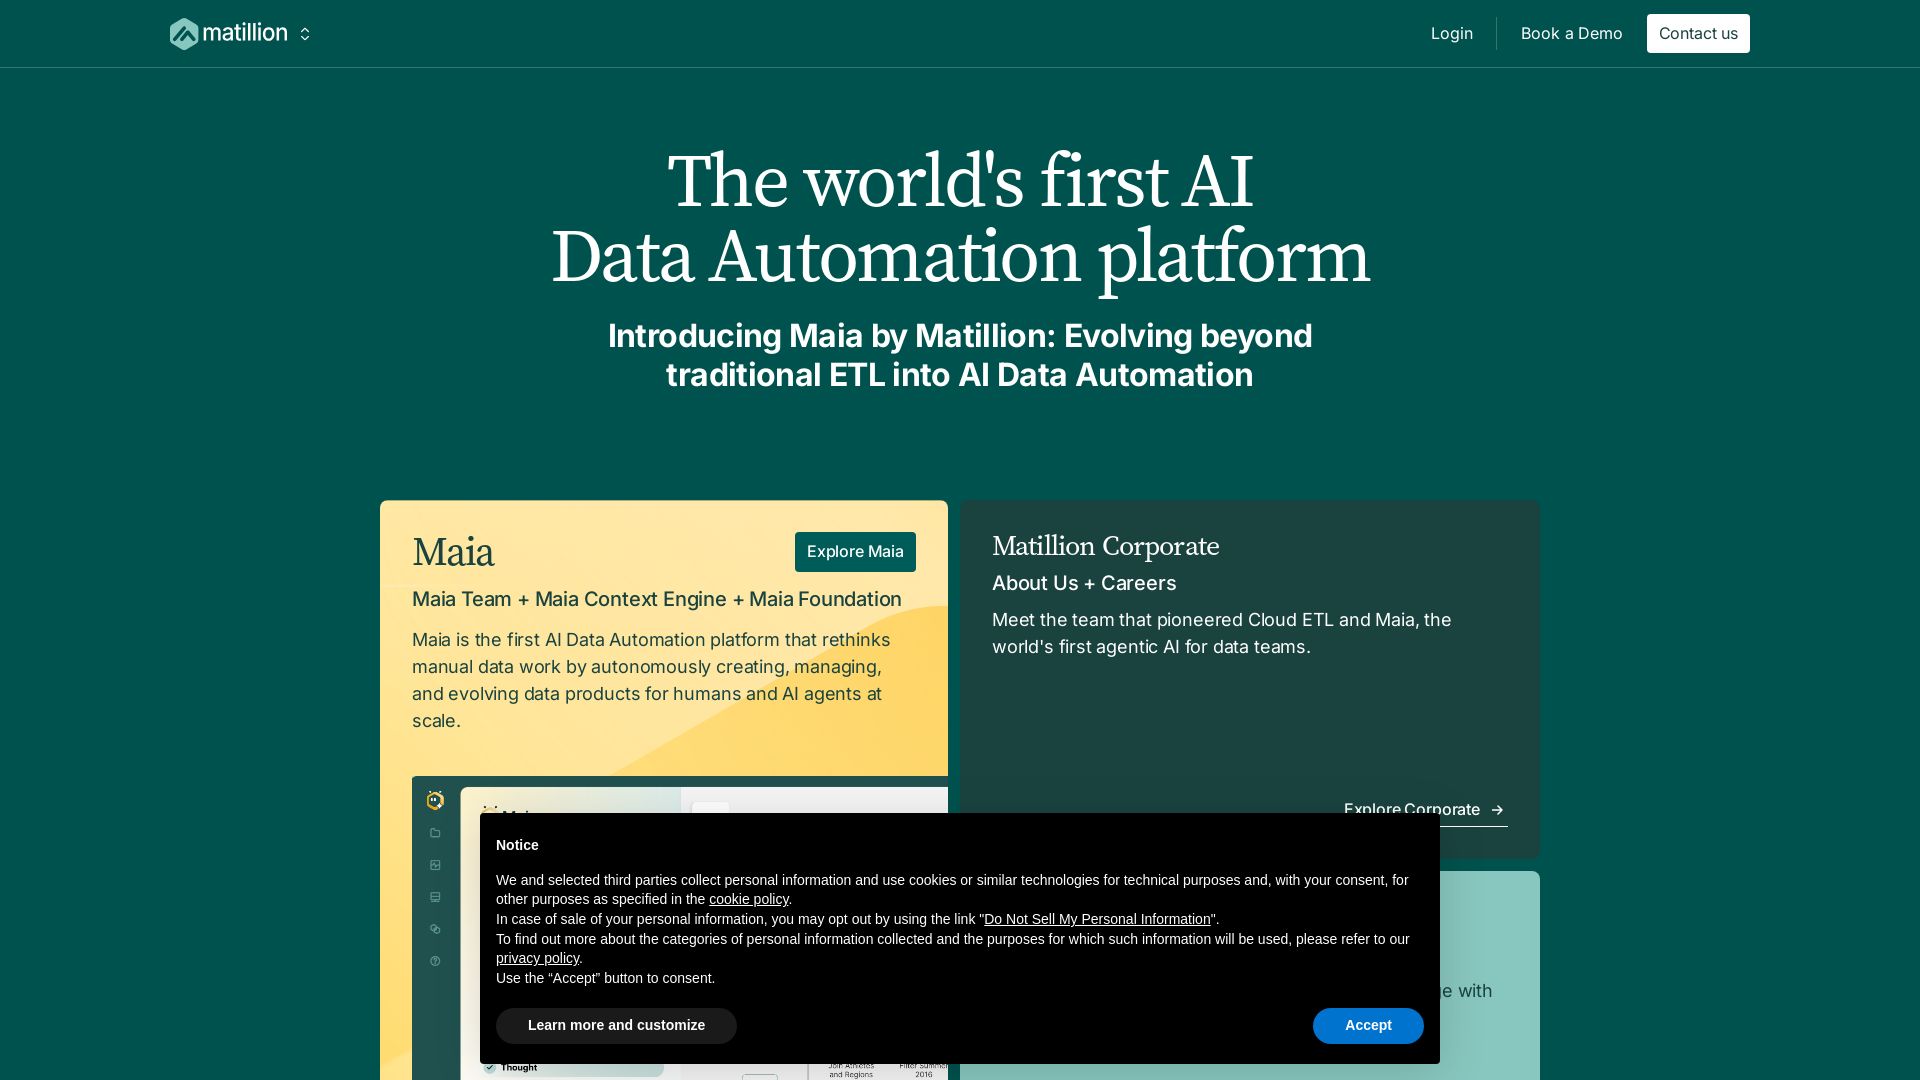Viewport: 1920px width, 1080px height.
Task: Open the cookie policy link
Action: [x=749, y=899]
